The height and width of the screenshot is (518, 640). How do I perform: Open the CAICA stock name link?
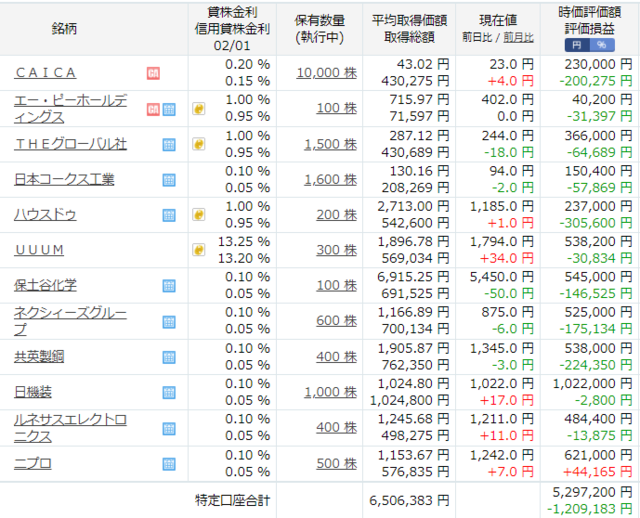click(x=46, y=73)
